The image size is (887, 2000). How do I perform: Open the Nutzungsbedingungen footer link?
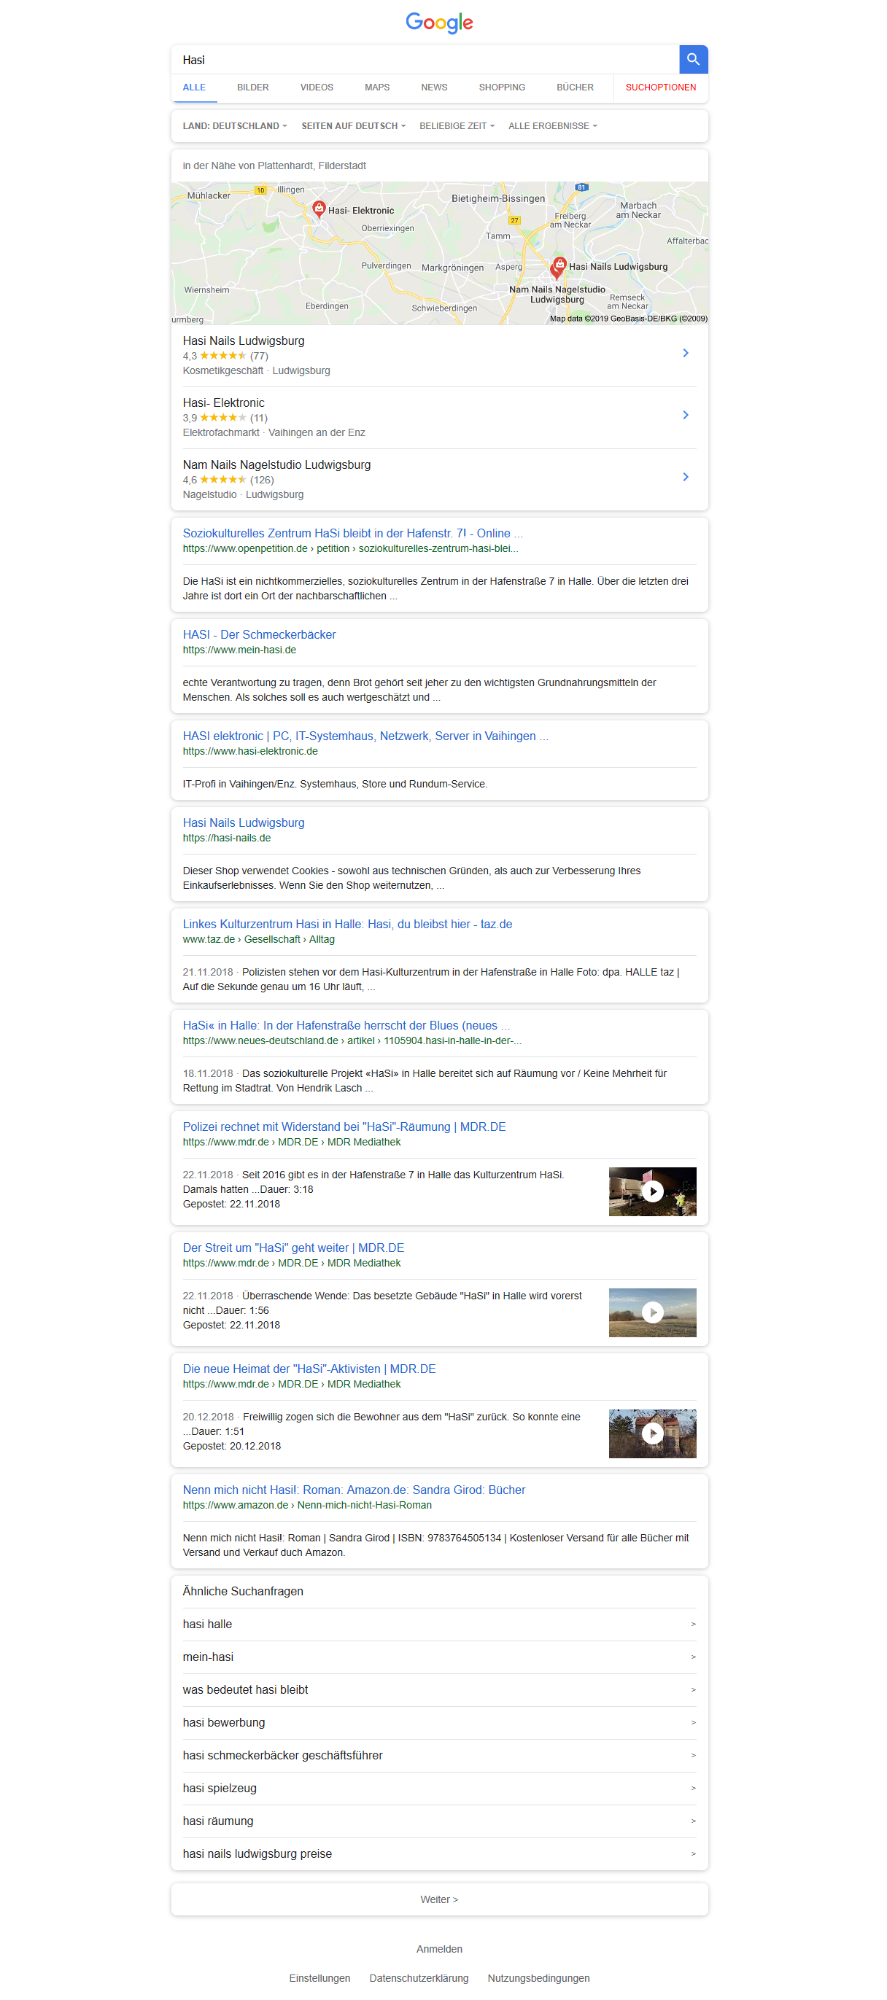(x=539, y=1978)
